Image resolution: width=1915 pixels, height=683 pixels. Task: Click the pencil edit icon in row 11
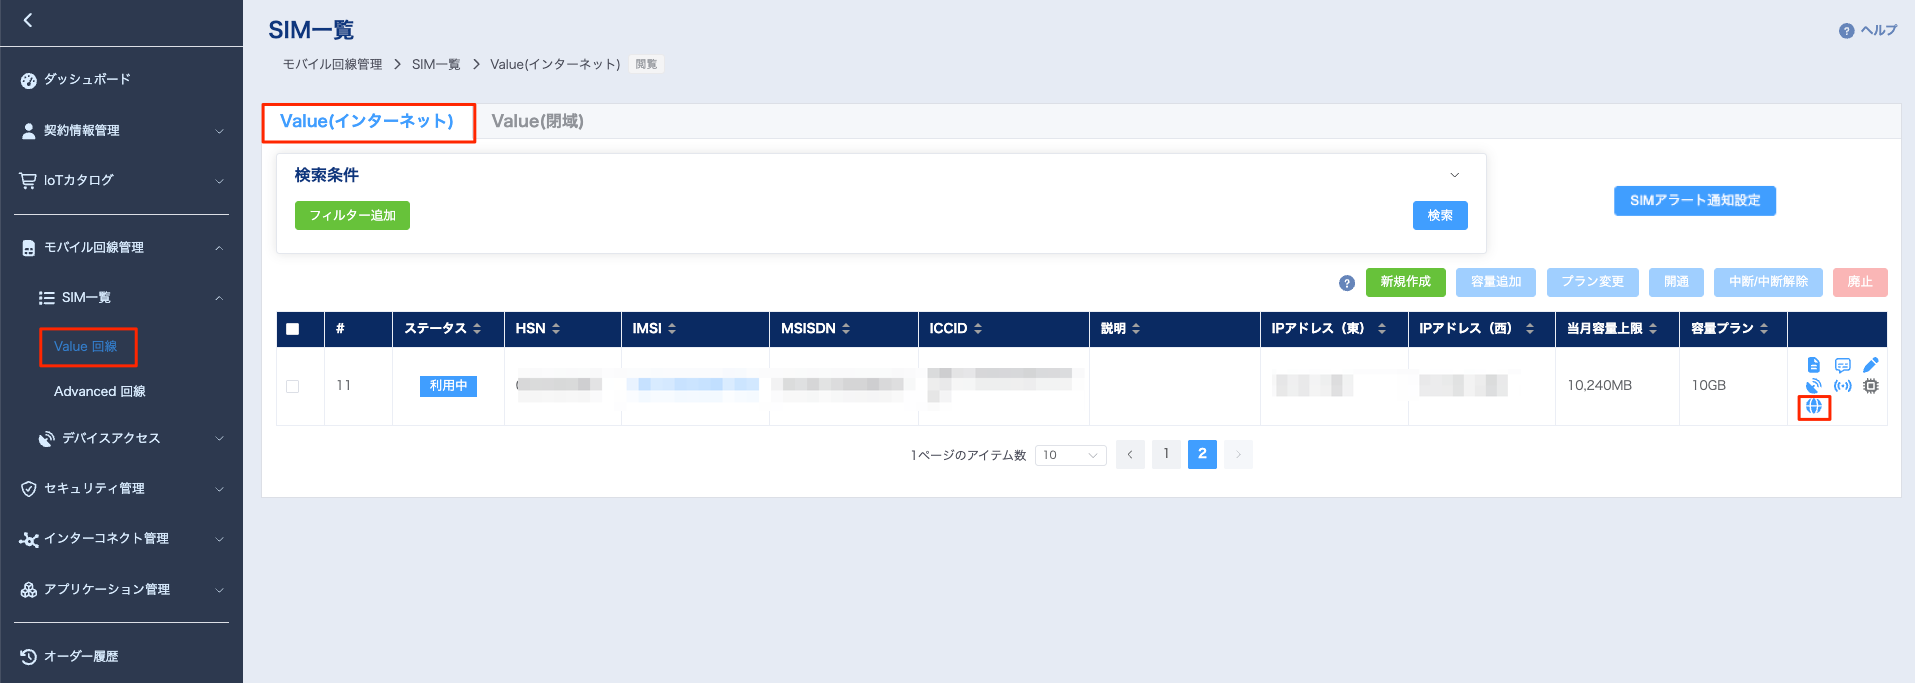[x=1871, y=365]
